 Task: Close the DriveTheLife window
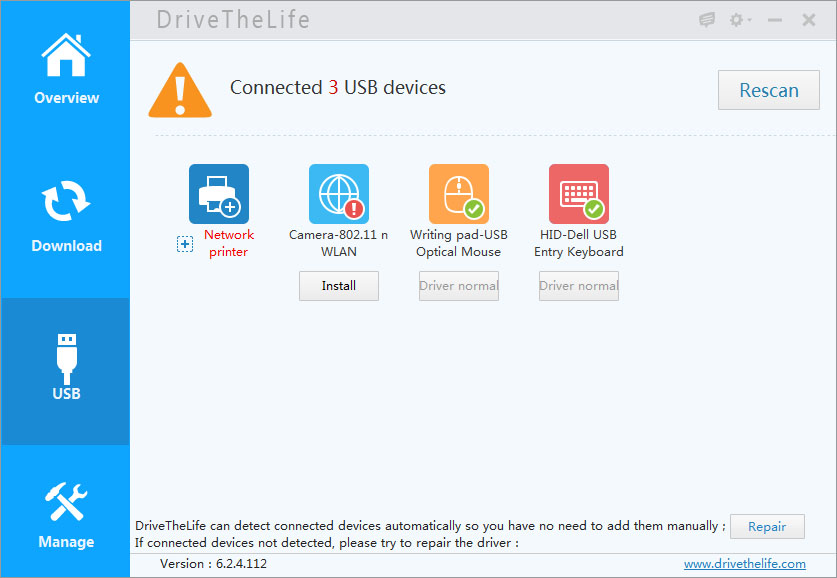(x=809, y=20)
